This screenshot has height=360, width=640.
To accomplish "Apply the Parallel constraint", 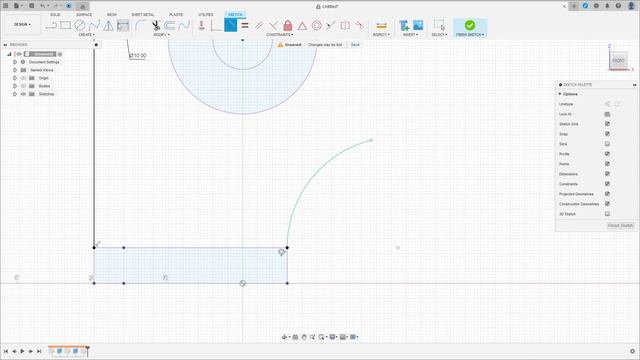I will click(259, 25).
